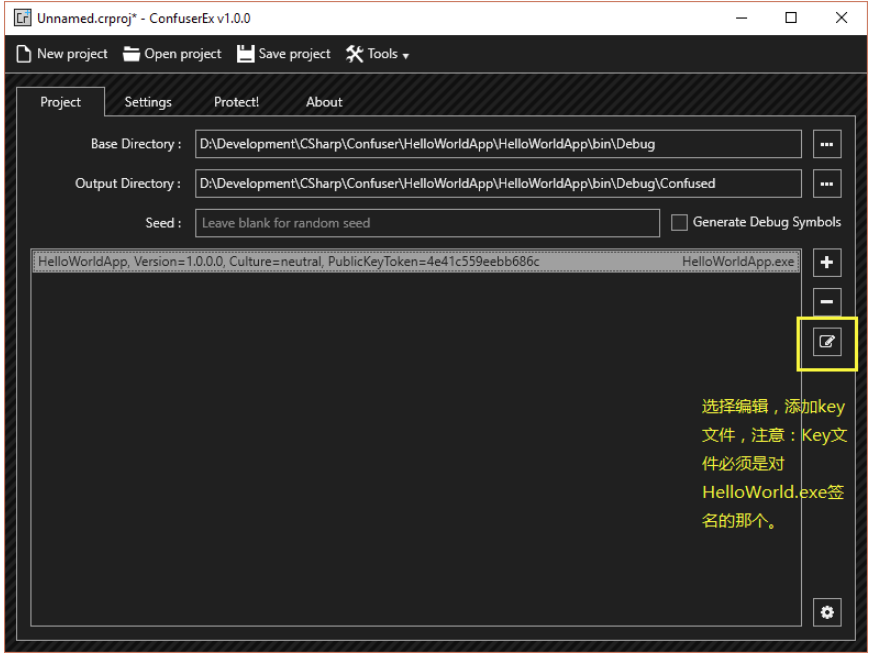The image size is (871, 658).
Task: Edit the selected module with the pencil icon
Action: 827,341
